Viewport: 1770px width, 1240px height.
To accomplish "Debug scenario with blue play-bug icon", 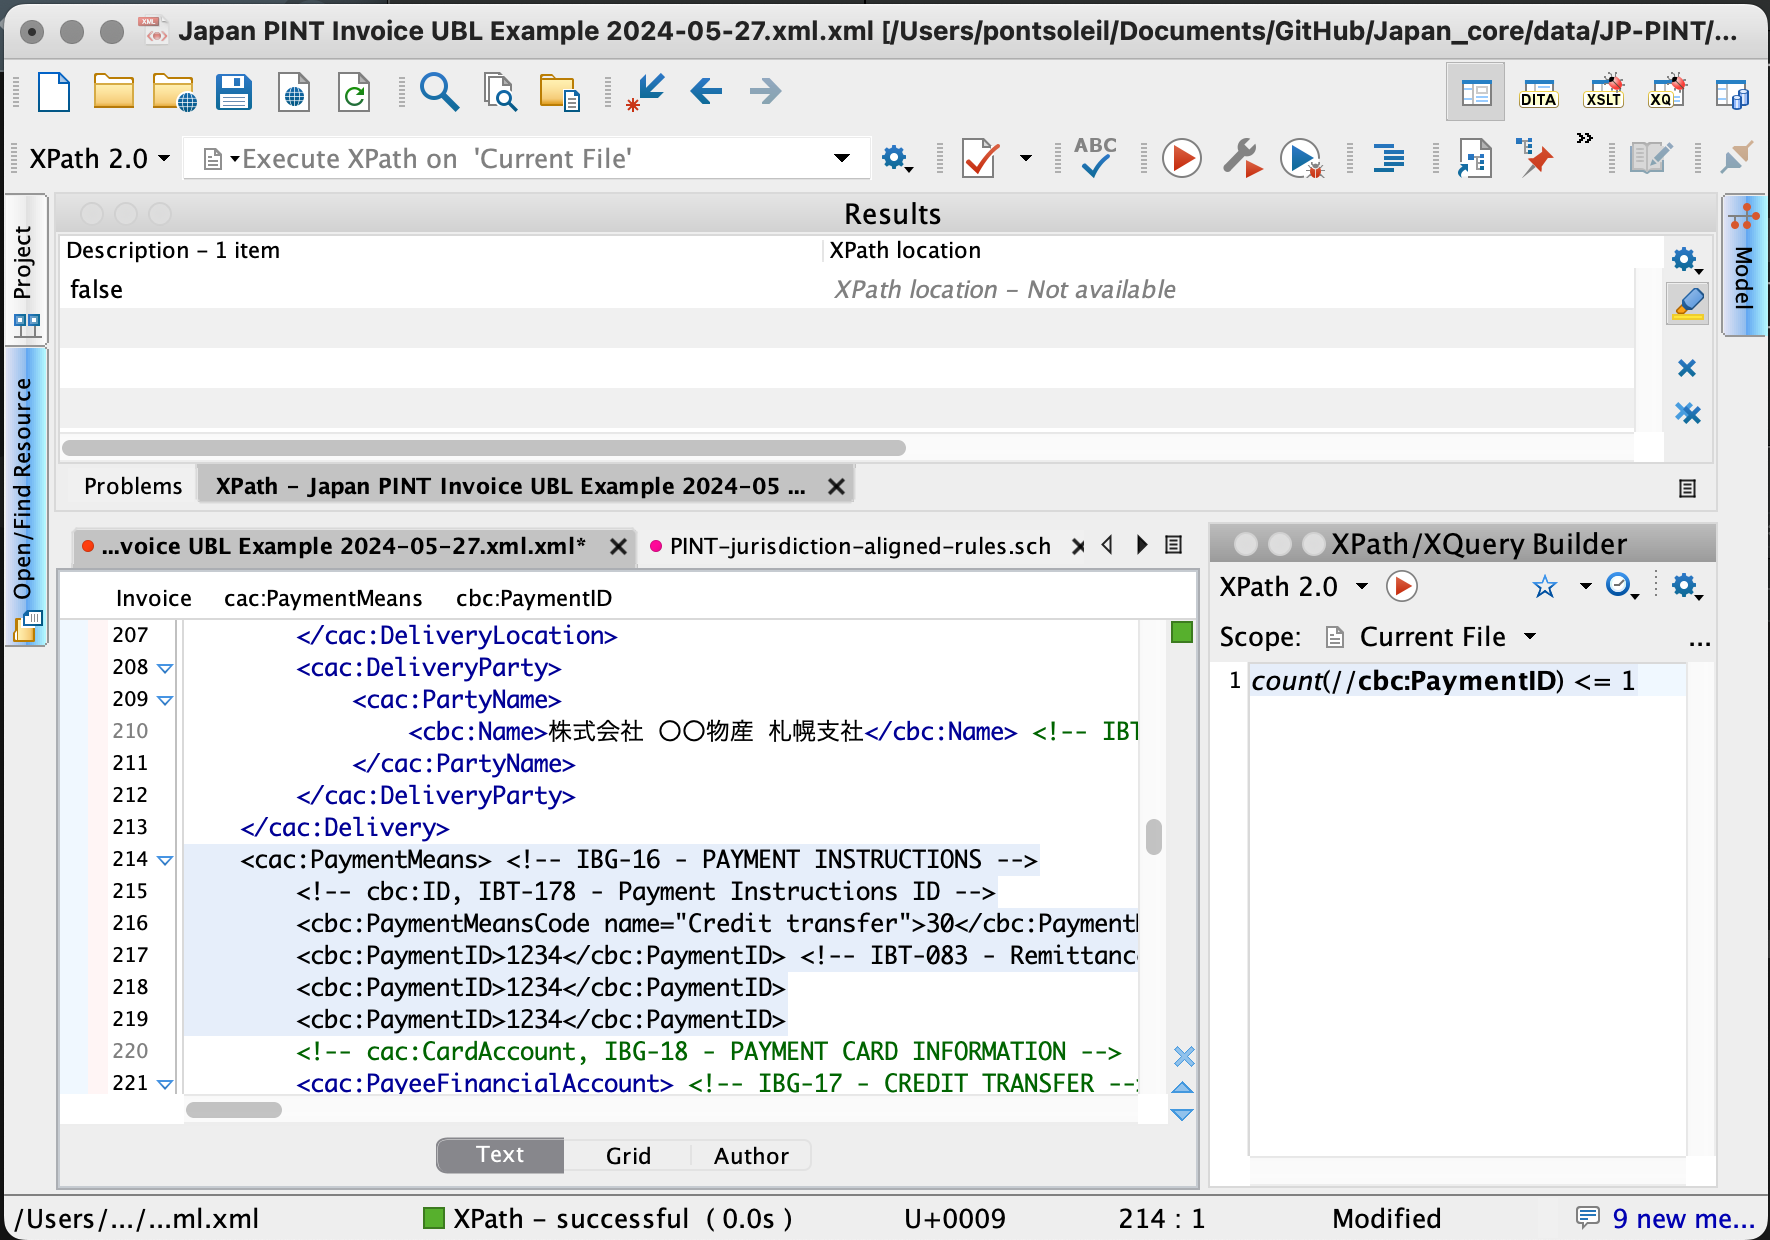I will [x=1302, y=158].
